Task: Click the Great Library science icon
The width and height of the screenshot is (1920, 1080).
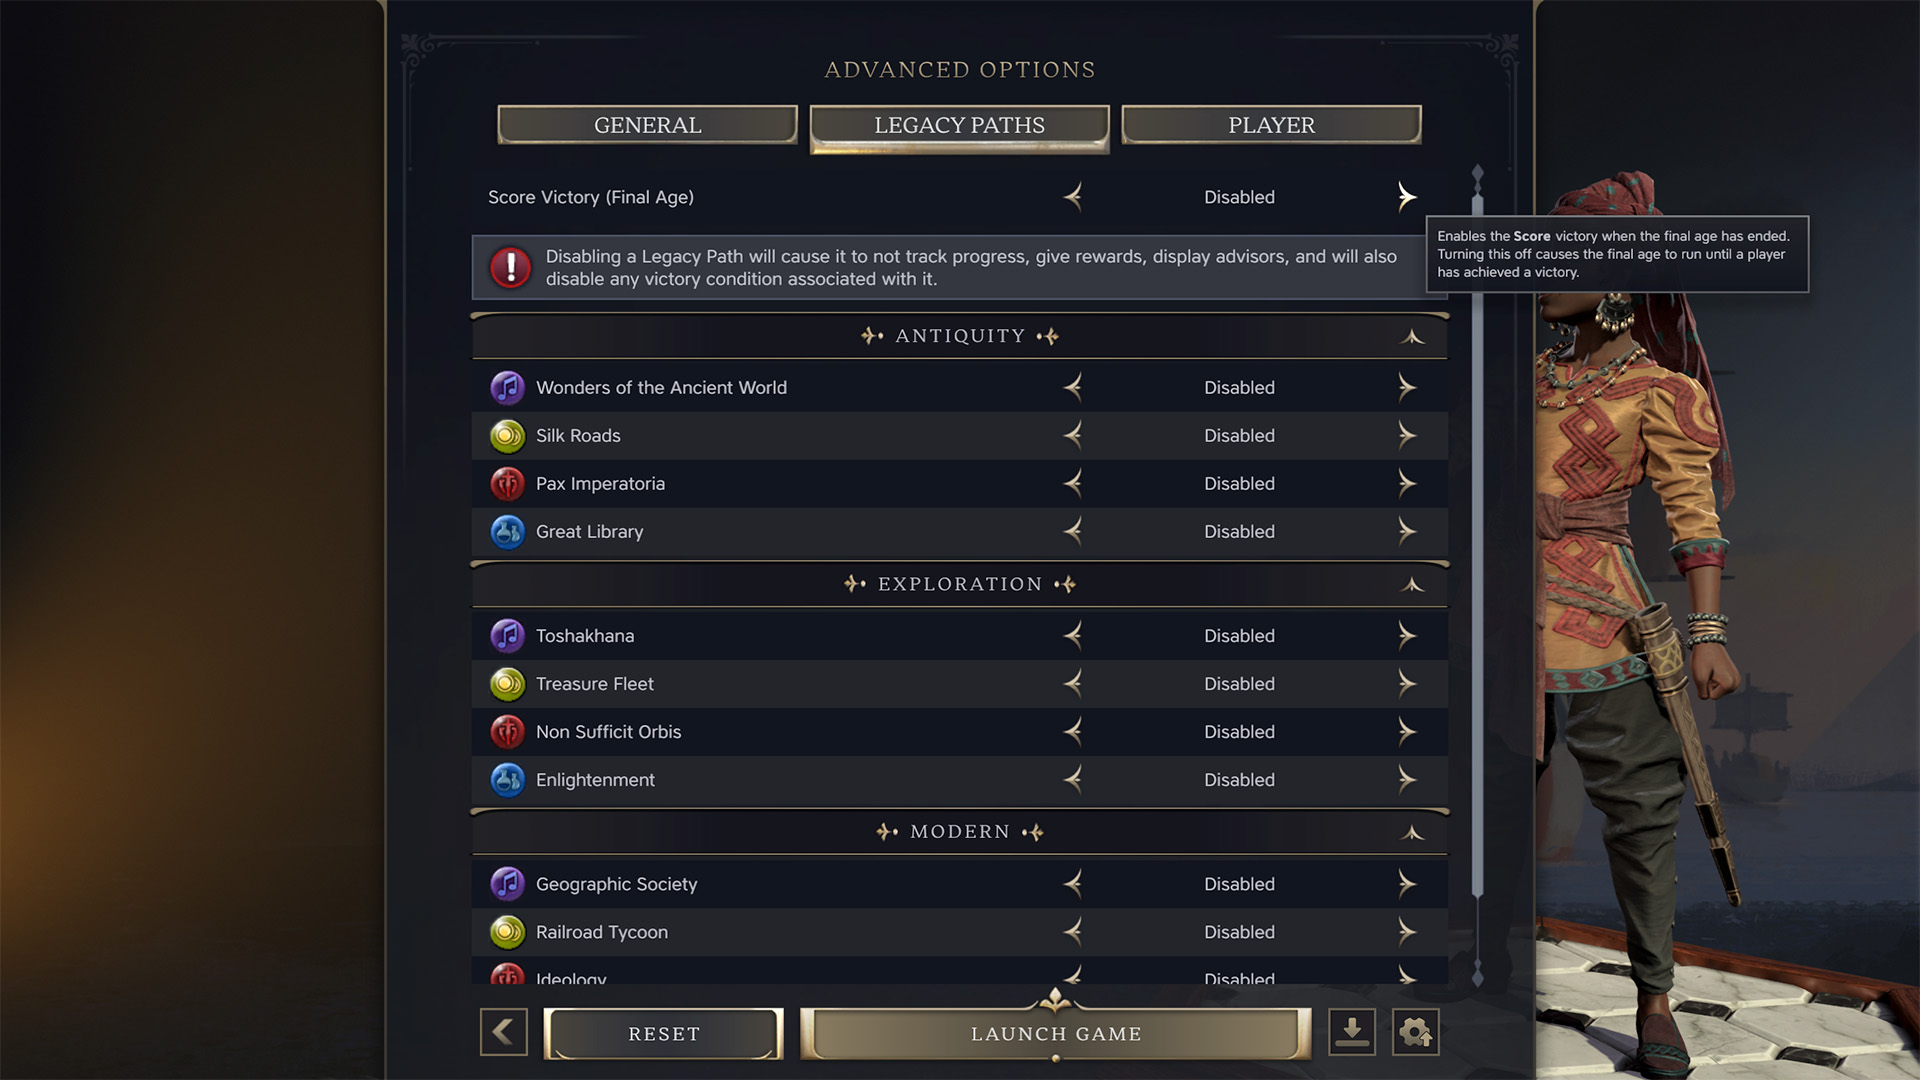Action: [x=507, y=531]
